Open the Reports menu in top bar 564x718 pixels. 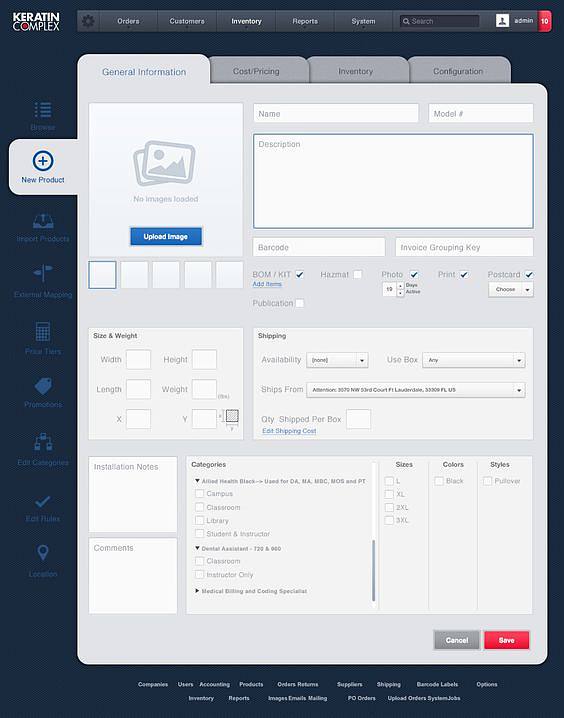click(x=305, y=21)
